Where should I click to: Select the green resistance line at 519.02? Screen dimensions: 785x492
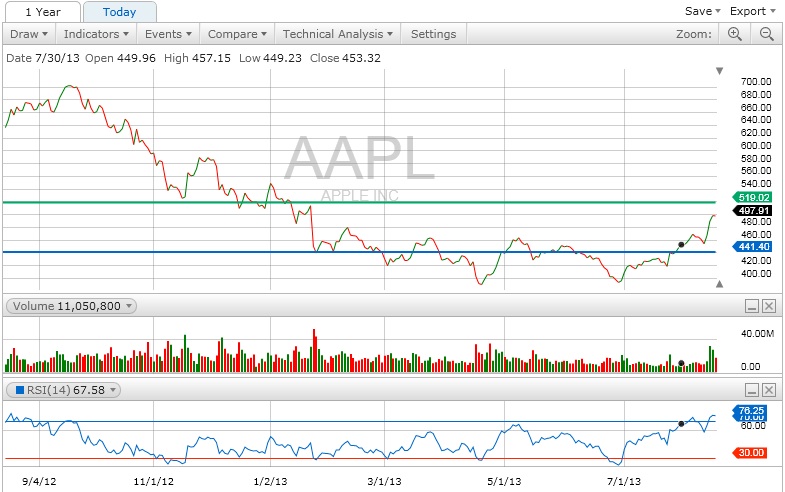359,202
